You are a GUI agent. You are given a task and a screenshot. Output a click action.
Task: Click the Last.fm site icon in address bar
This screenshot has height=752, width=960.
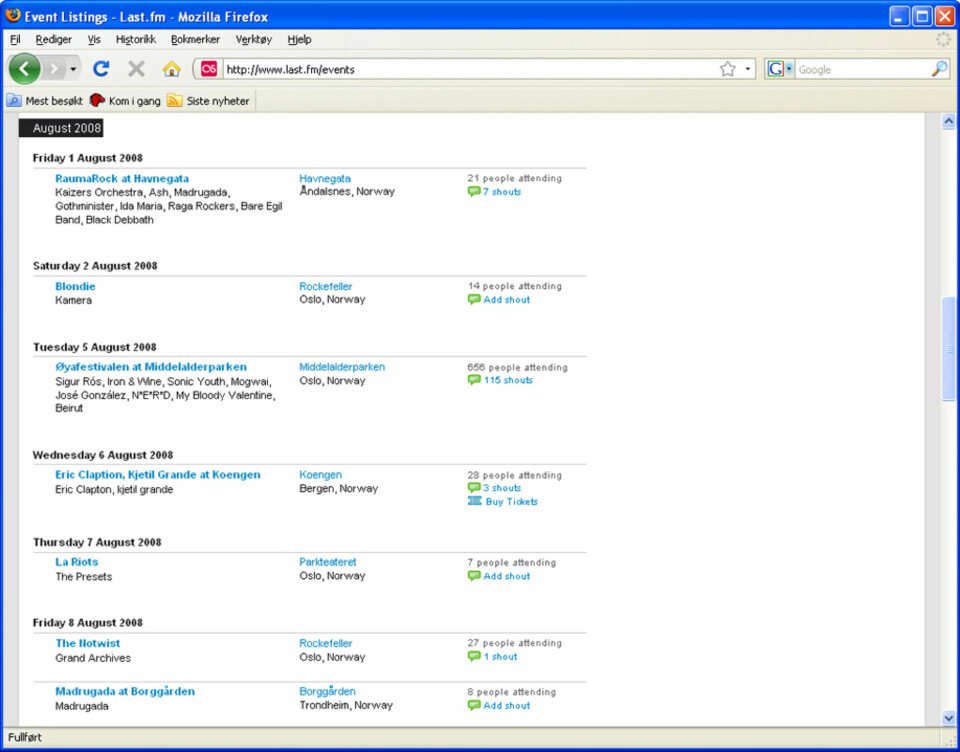(x=209, y=69)
